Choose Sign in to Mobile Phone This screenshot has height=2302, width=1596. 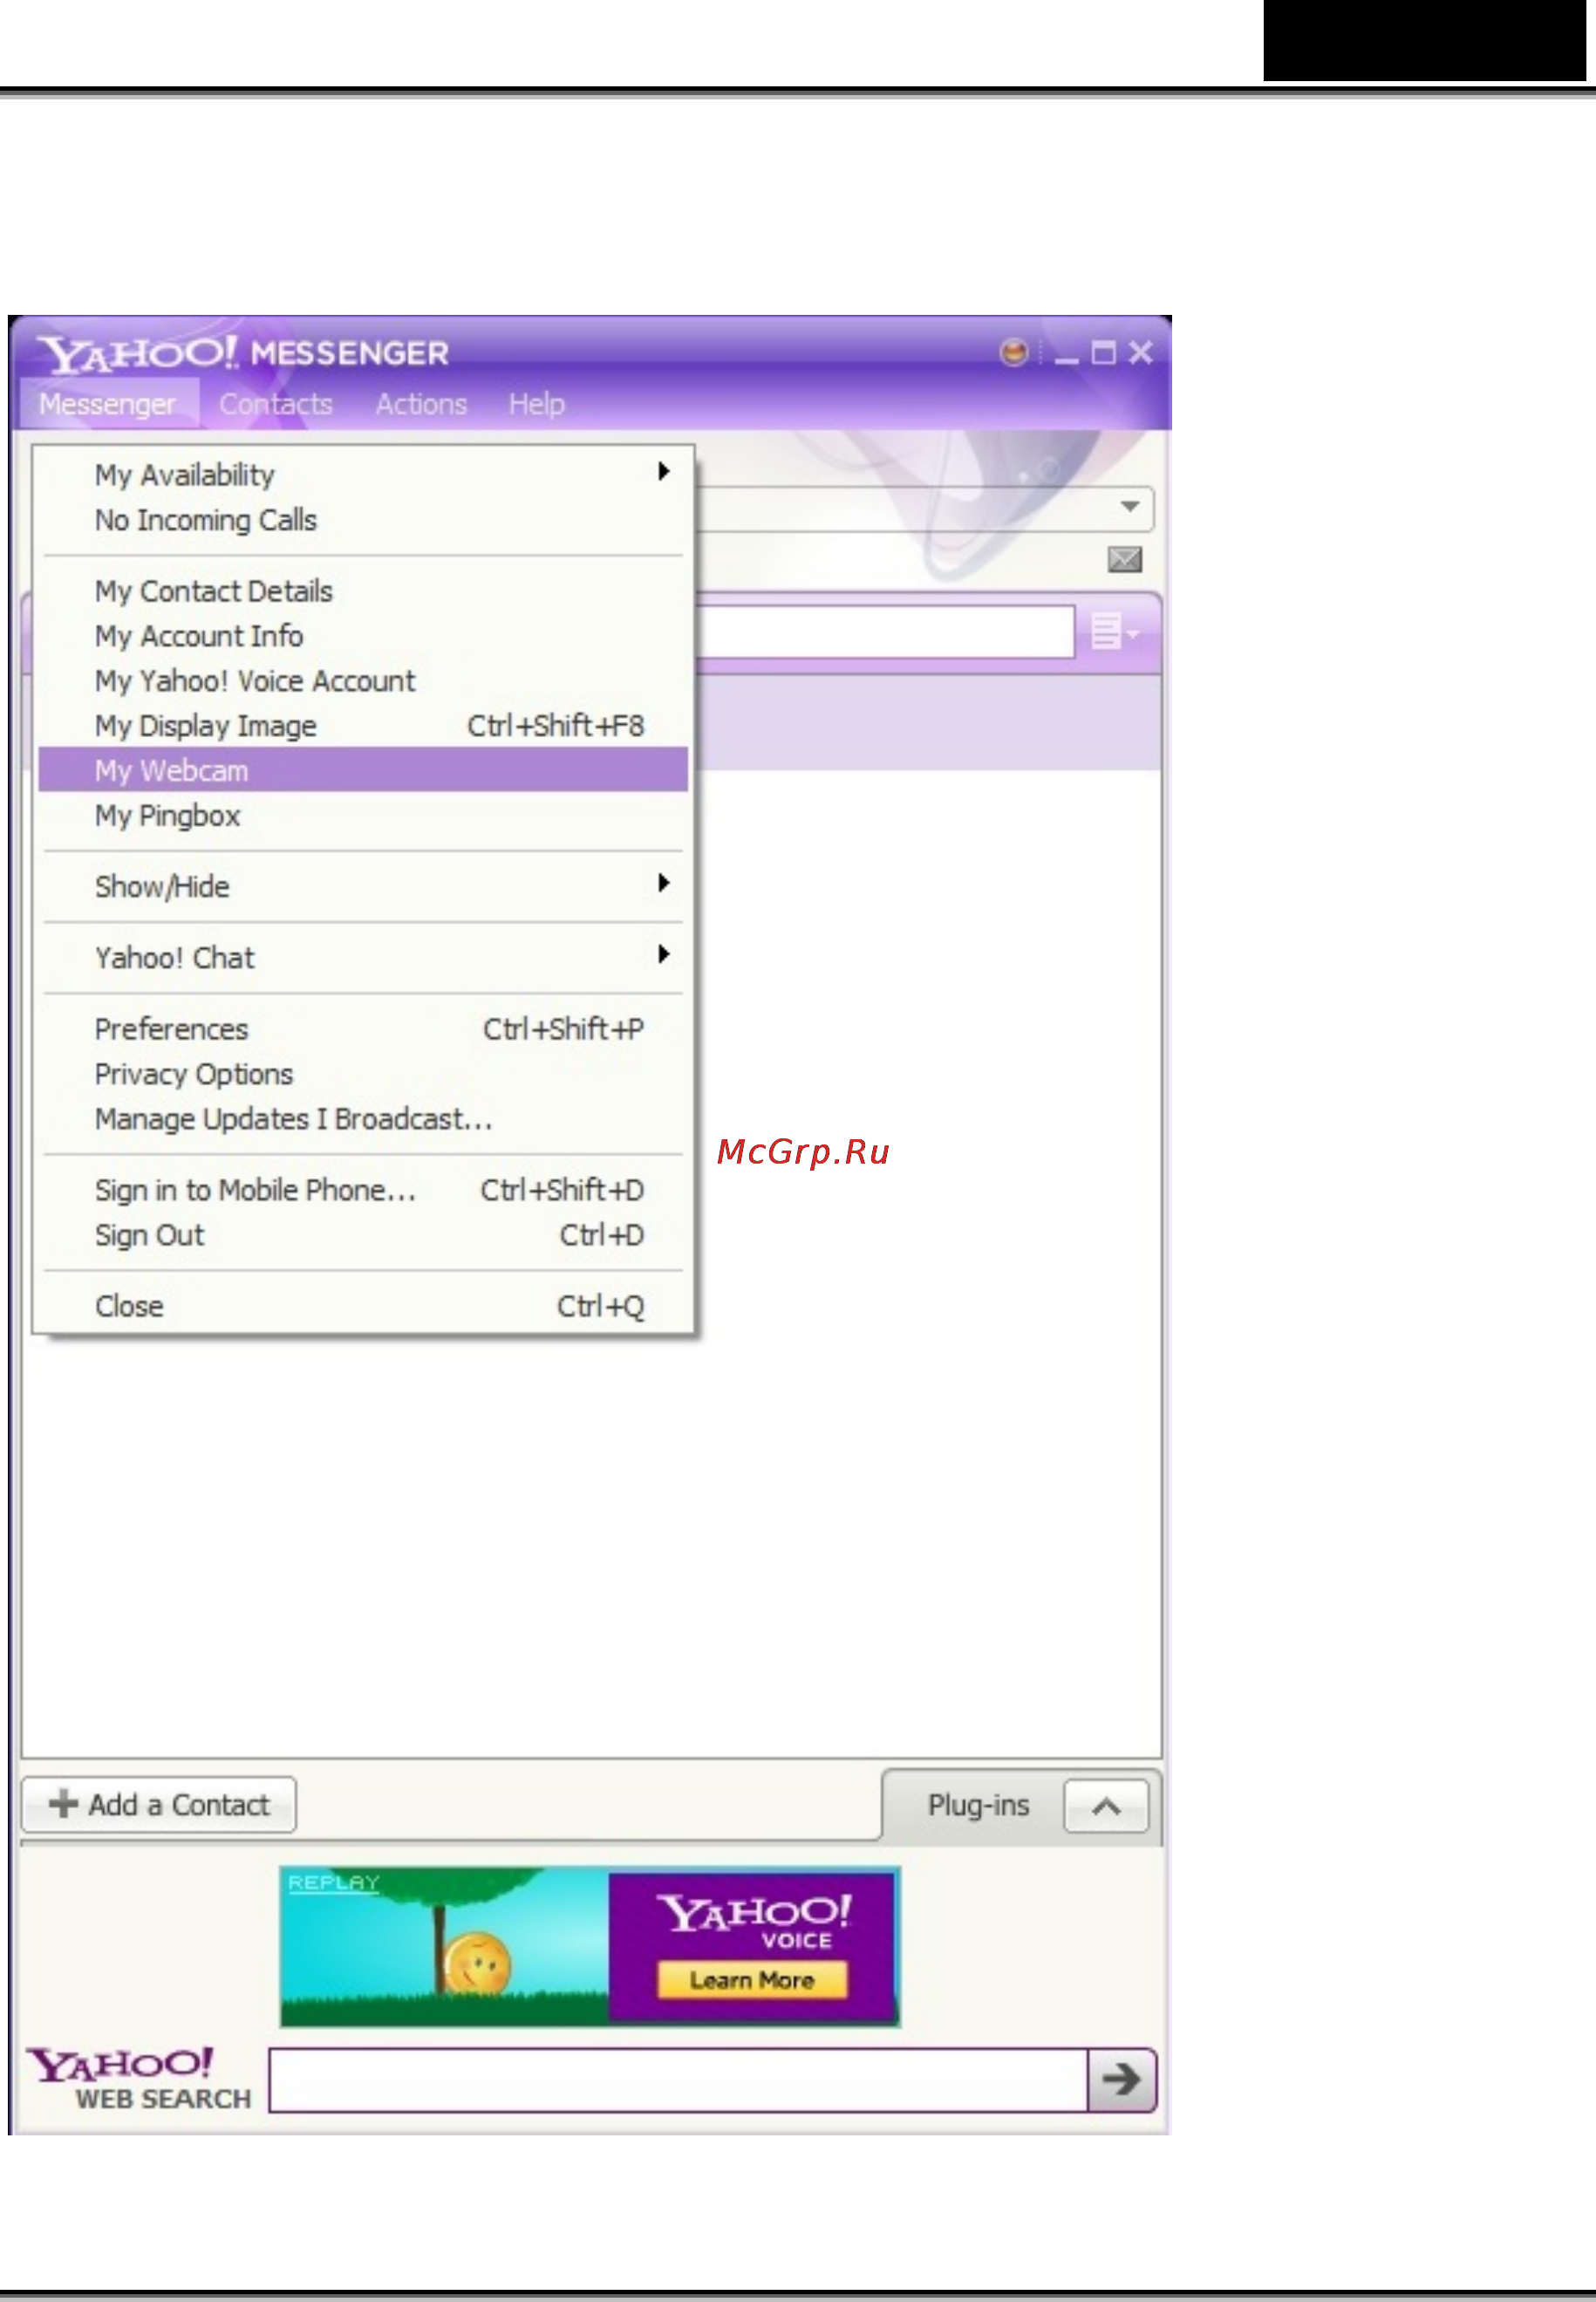363,1190
